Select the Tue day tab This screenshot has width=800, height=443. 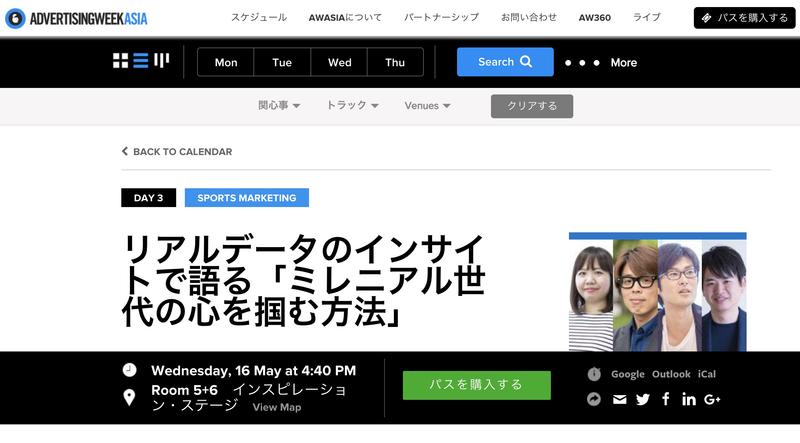point(282,62)
